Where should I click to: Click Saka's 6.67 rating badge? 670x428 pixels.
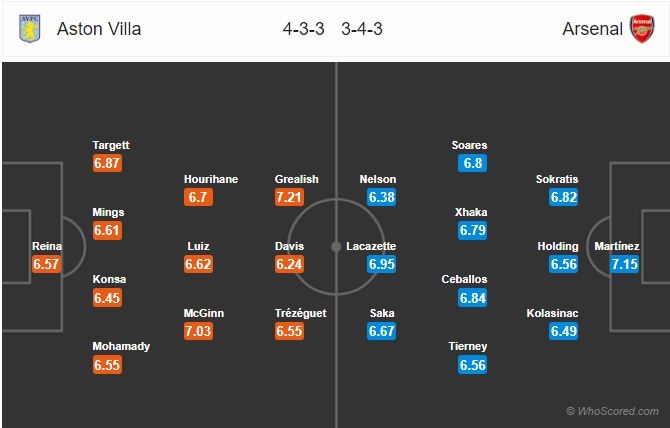tap(382, 331)
